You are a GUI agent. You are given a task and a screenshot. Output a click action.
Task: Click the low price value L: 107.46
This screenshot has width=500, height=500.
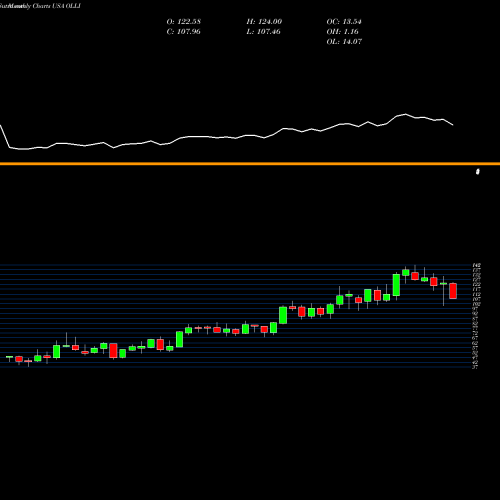pyautogui.click(x=263, y=32)
